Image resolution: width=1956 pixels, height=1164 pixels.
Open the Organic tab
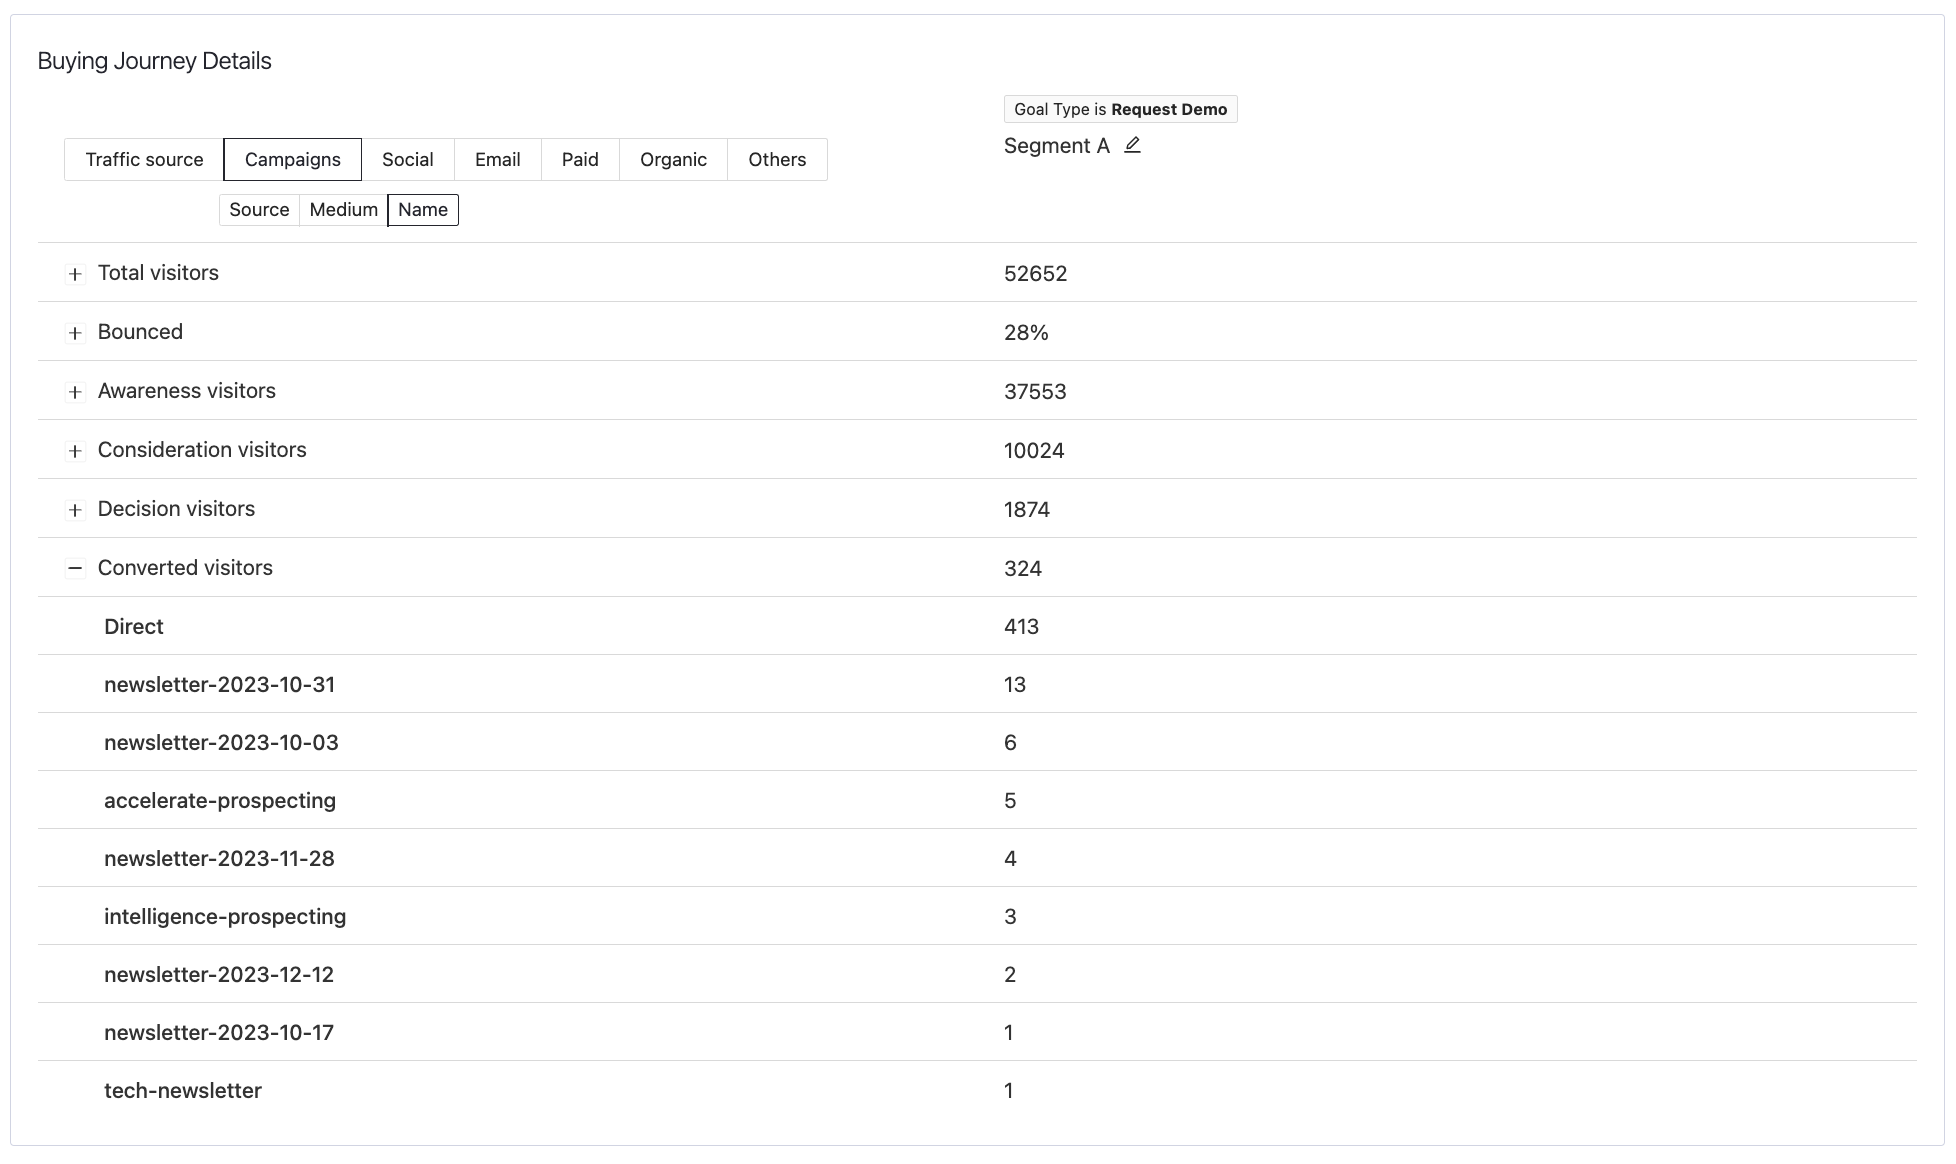673,160
